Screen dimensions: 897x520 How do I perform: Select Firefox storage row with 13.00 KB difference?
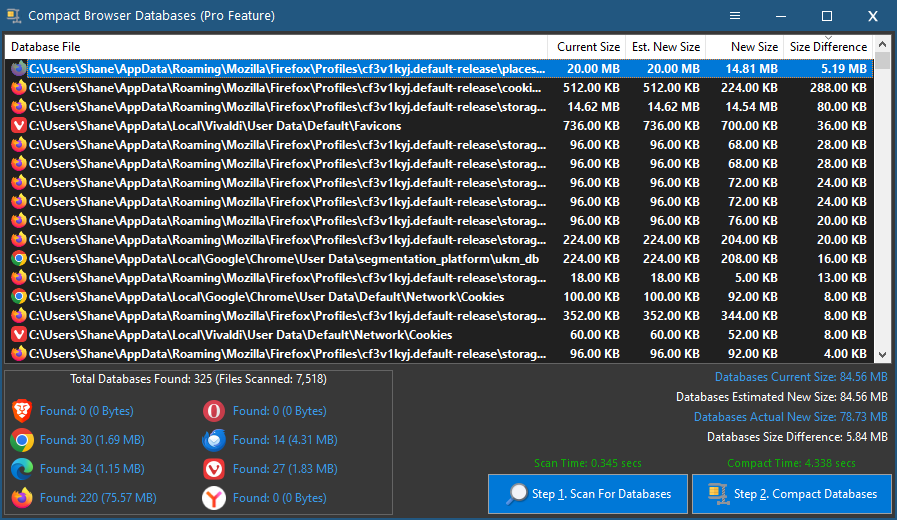(439, 277)
